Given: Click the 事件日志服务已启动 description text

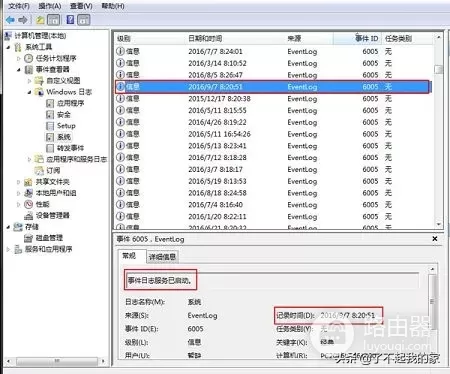Looking at the screenshot, I should click(160, 280).
